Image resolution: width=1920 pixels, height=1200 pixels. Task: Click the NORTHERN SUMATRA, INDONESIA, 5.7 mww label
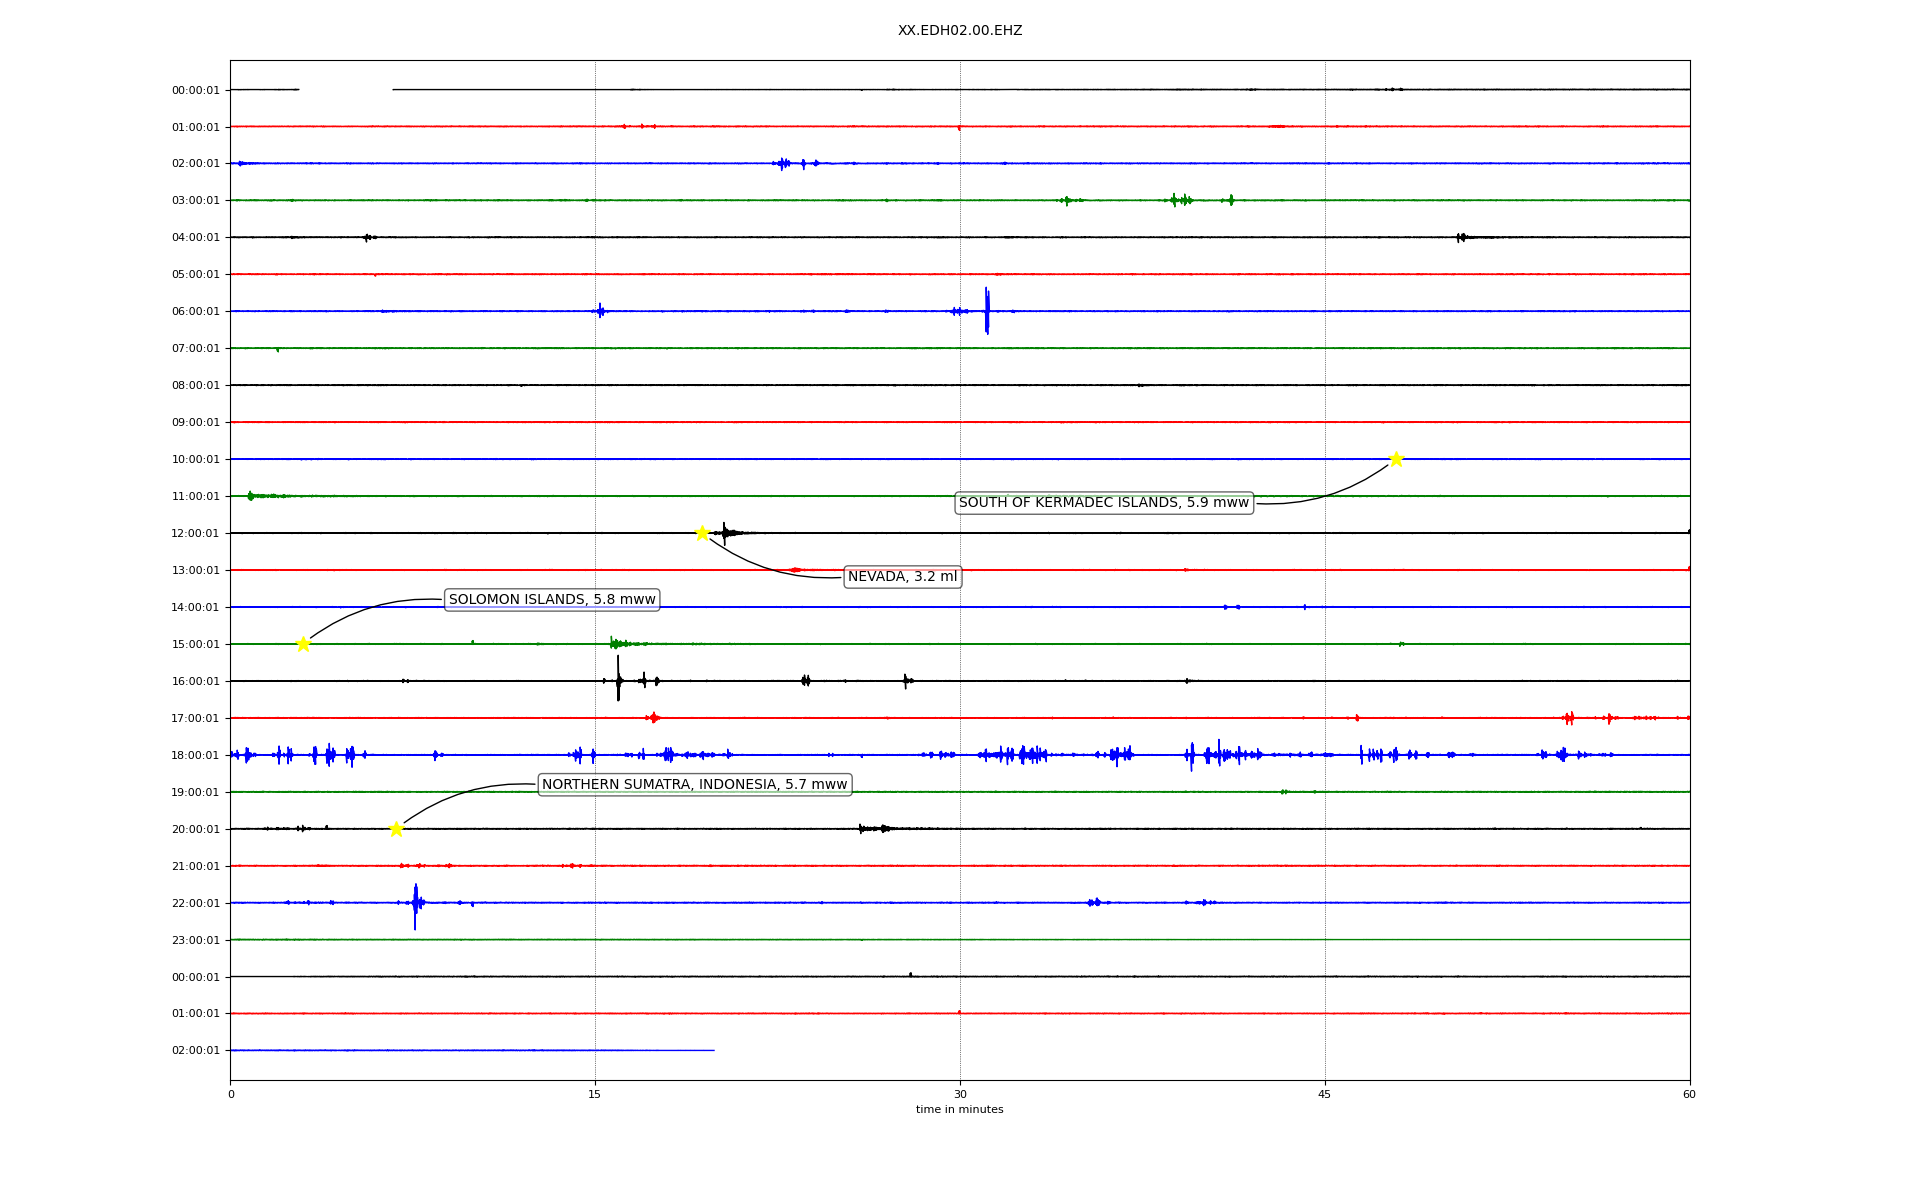tap(694, 785)
